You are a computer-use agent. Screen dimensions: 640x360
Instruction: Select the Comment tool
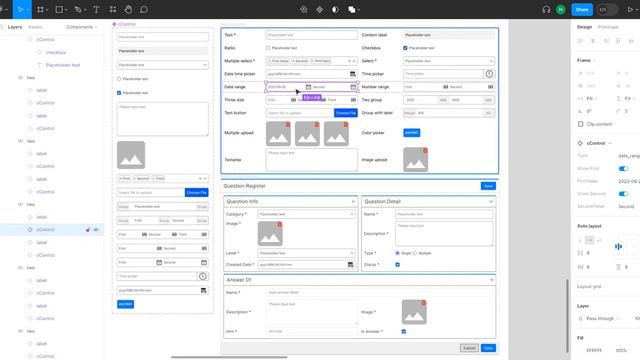click(144, 9)
